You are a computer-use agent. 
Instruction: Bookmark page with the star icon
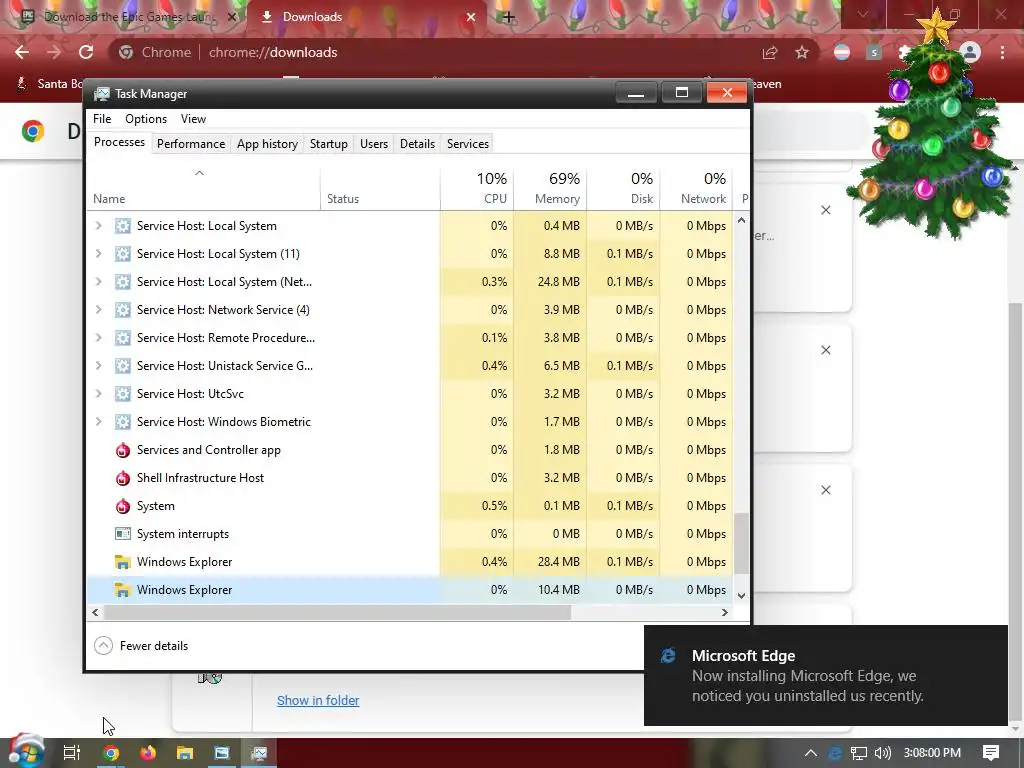point(802,53)
